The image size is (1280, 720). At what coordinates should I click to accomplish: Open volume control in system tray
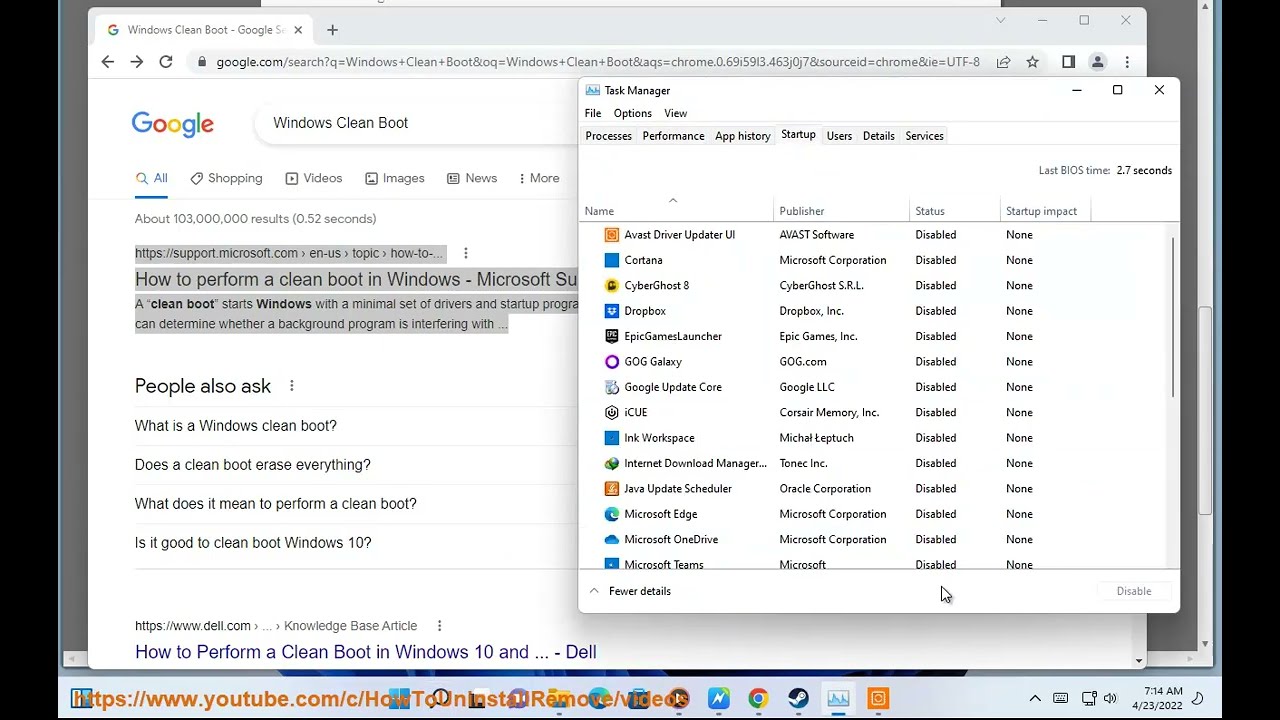coord(1110,698)
